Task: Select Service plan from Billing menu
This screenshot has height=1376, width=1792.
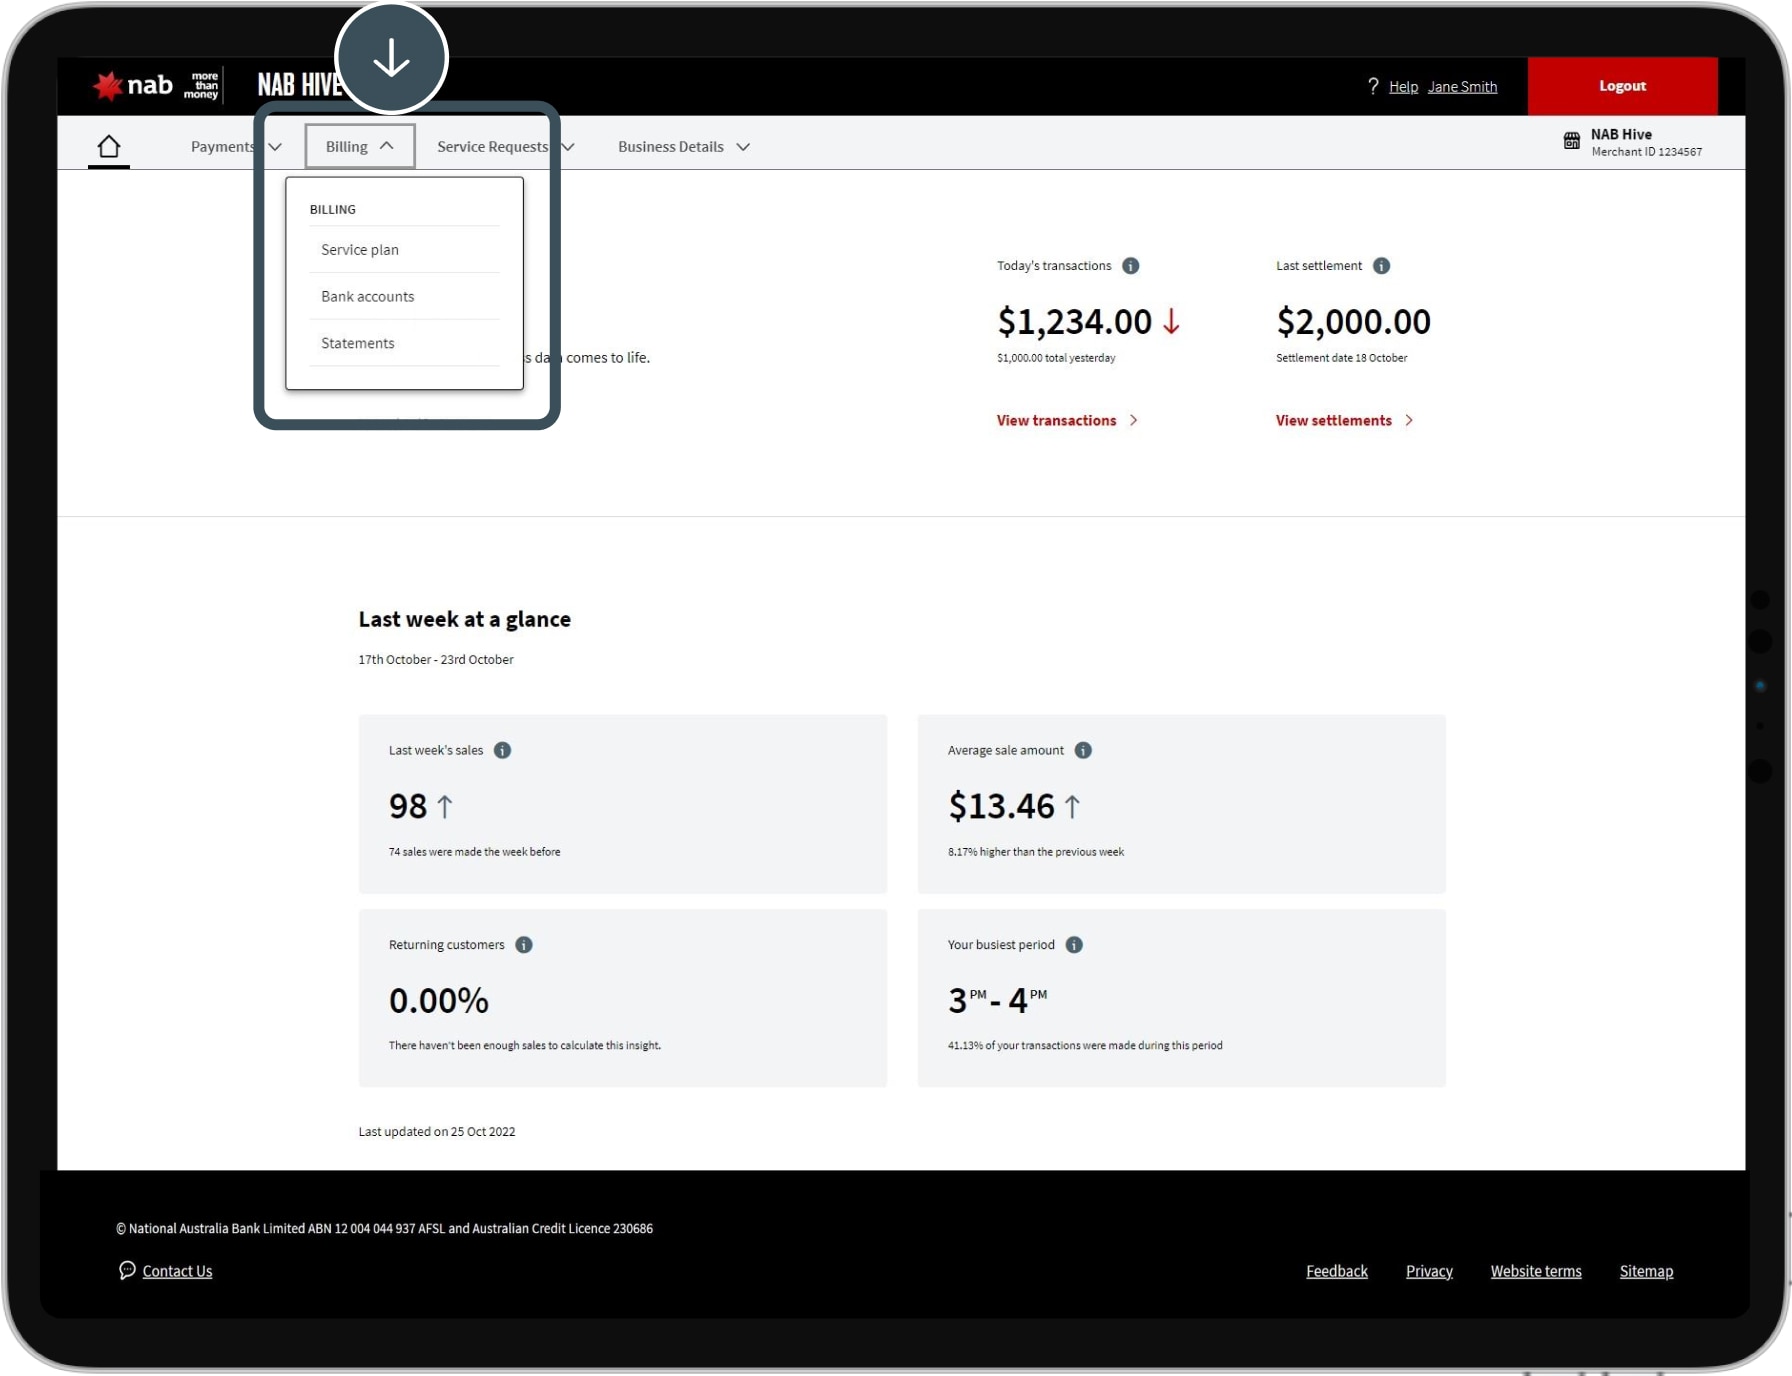Action: (360, 250)
